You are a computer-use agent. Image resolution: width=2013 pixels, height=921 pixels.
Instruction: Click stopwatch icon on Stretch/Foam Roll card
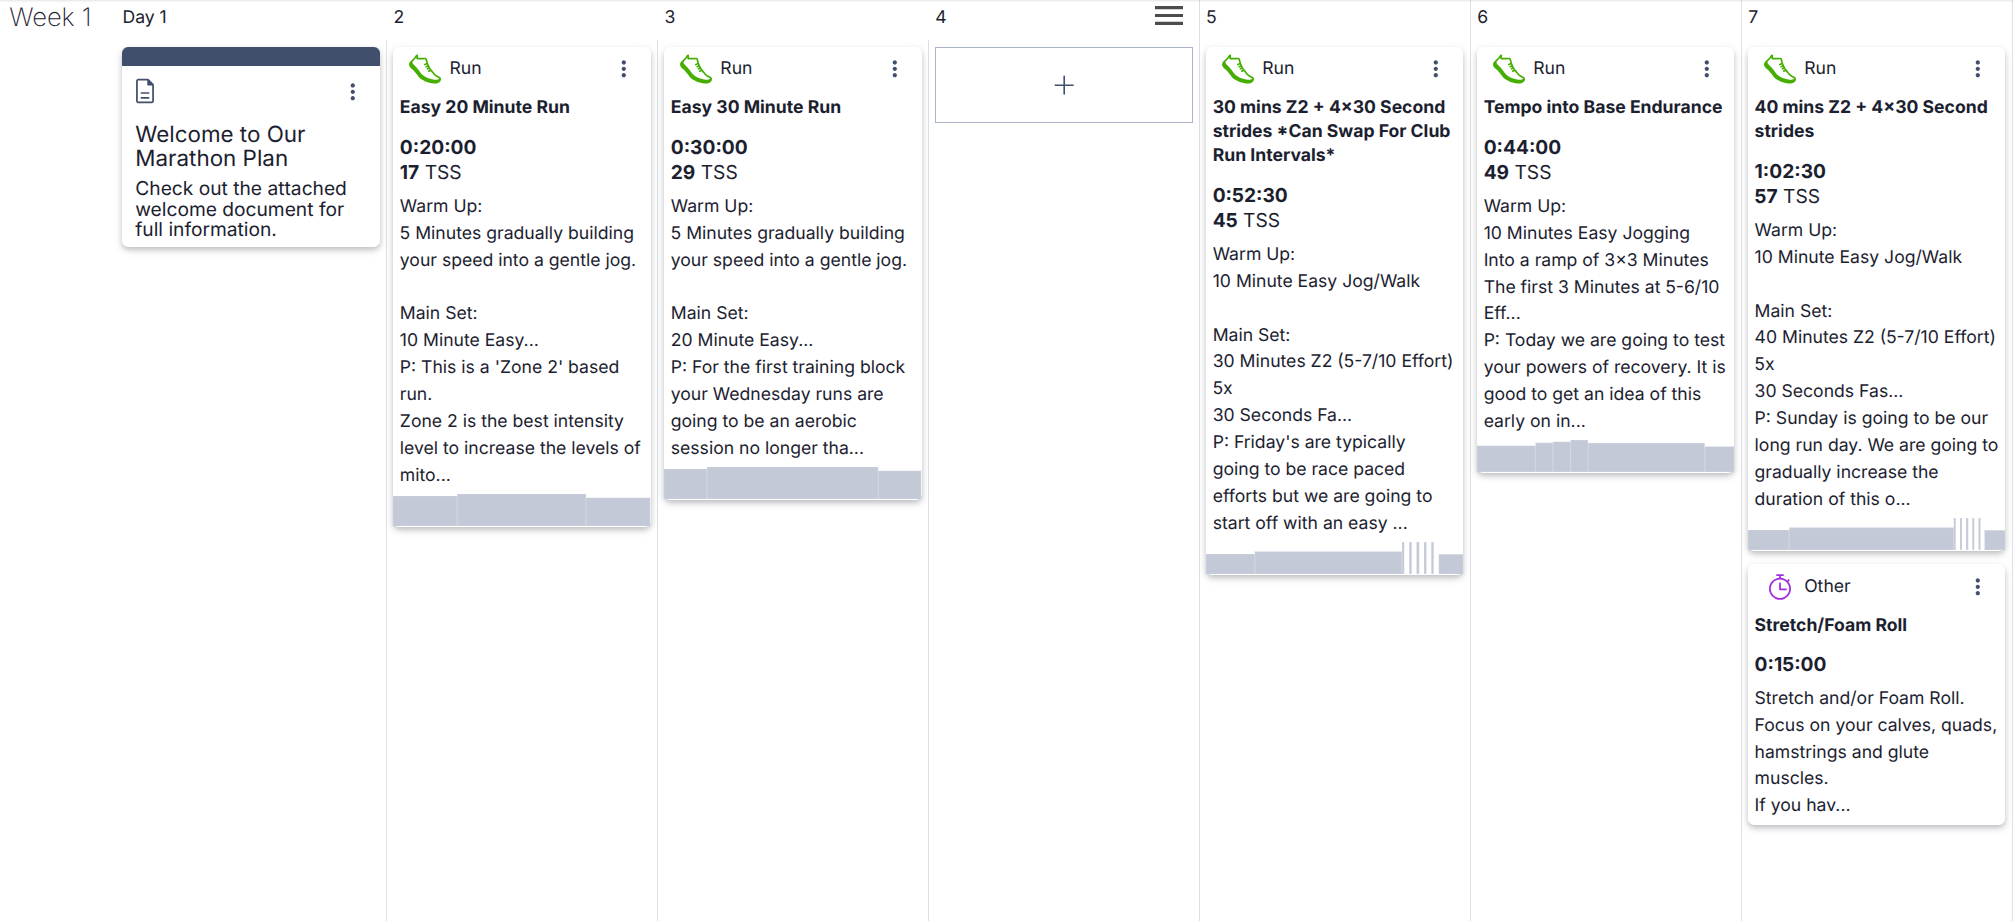pos(1780,587)
